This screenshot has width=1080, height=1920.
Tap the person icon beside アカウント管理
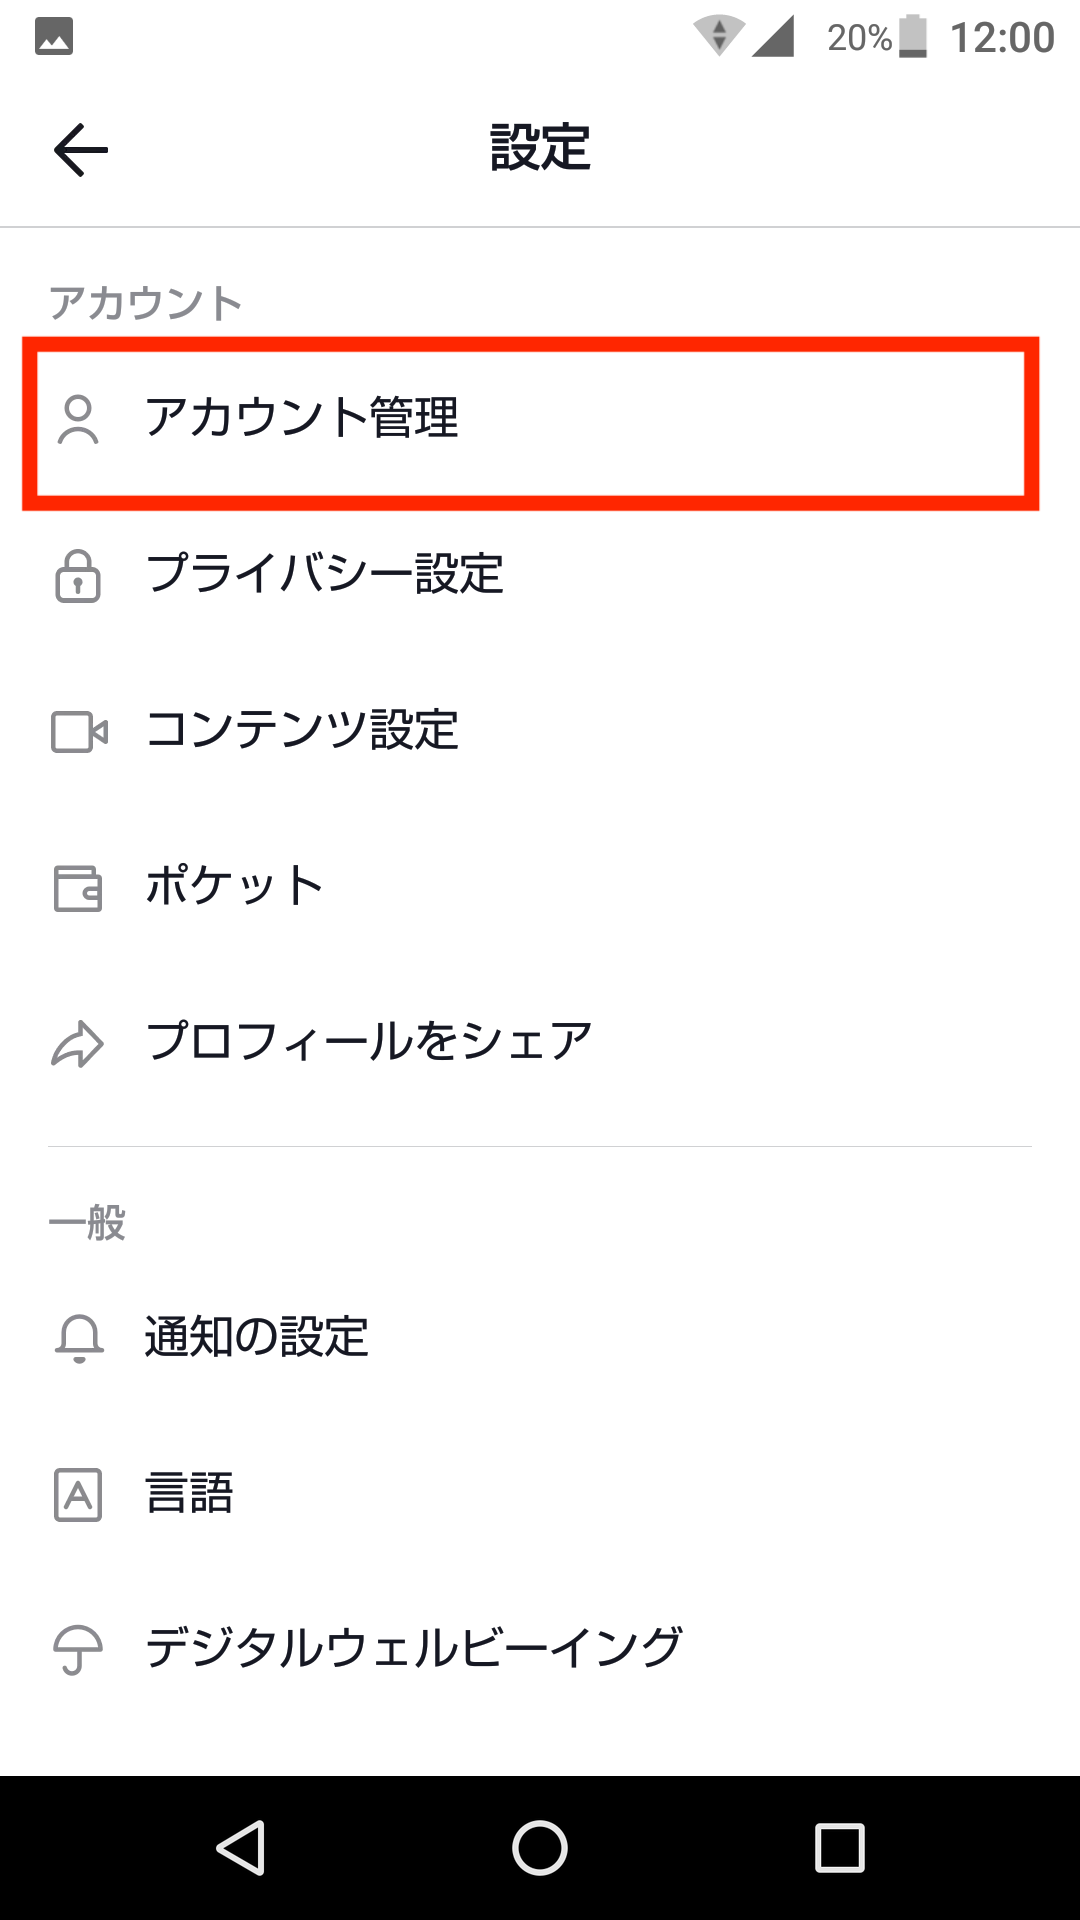tap(78, 419)
